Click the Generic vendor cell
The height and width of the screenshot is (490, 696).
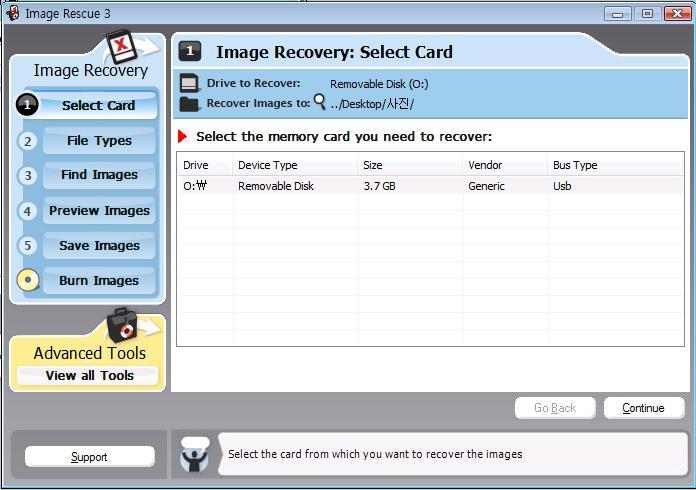[486, 186]
